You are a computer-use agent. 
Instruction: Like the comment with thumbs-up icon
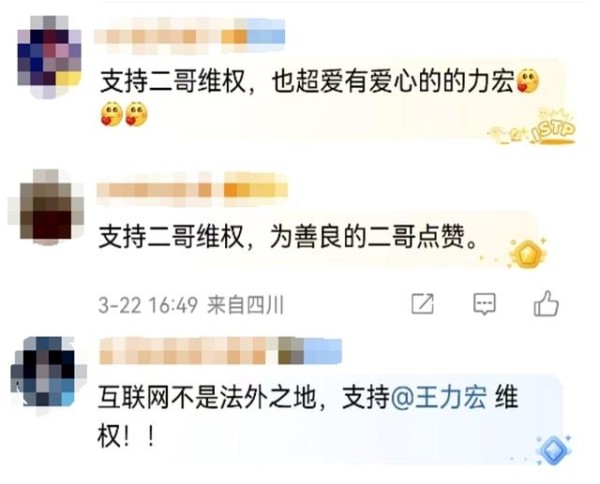pos(546,303)
